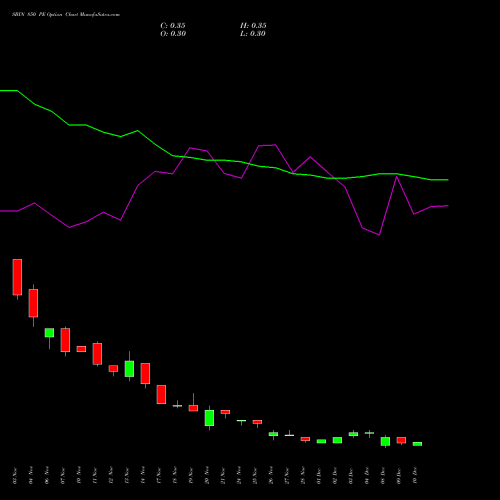Click the close value C: 0.35
500x500 pixels.
[173, 26]
